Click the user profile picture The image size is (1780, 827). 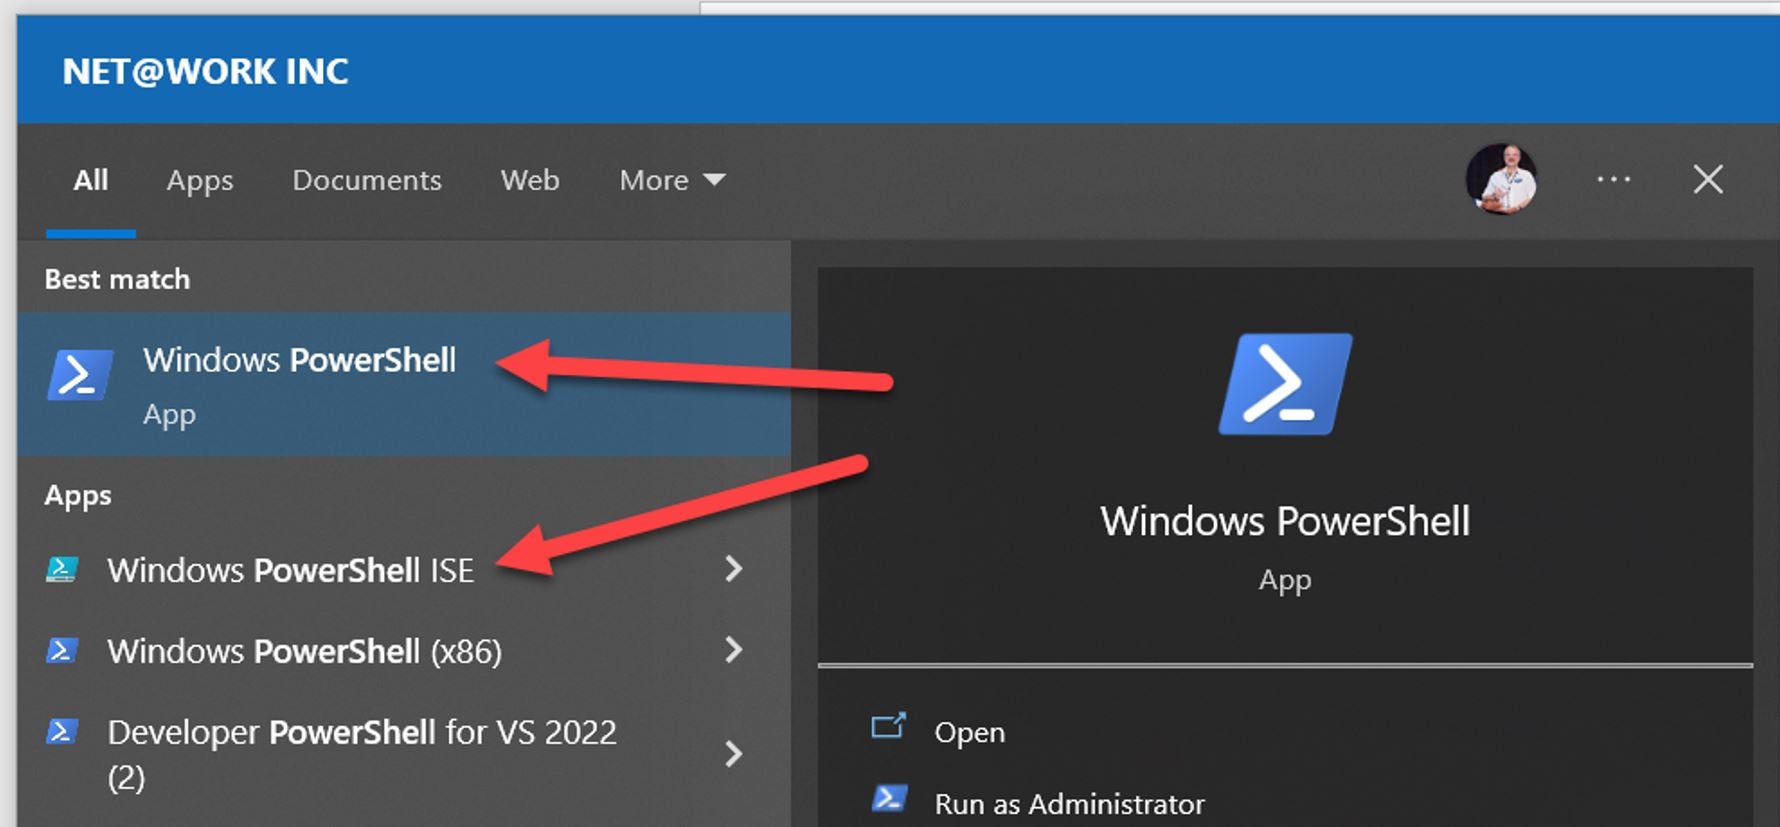1501,179
